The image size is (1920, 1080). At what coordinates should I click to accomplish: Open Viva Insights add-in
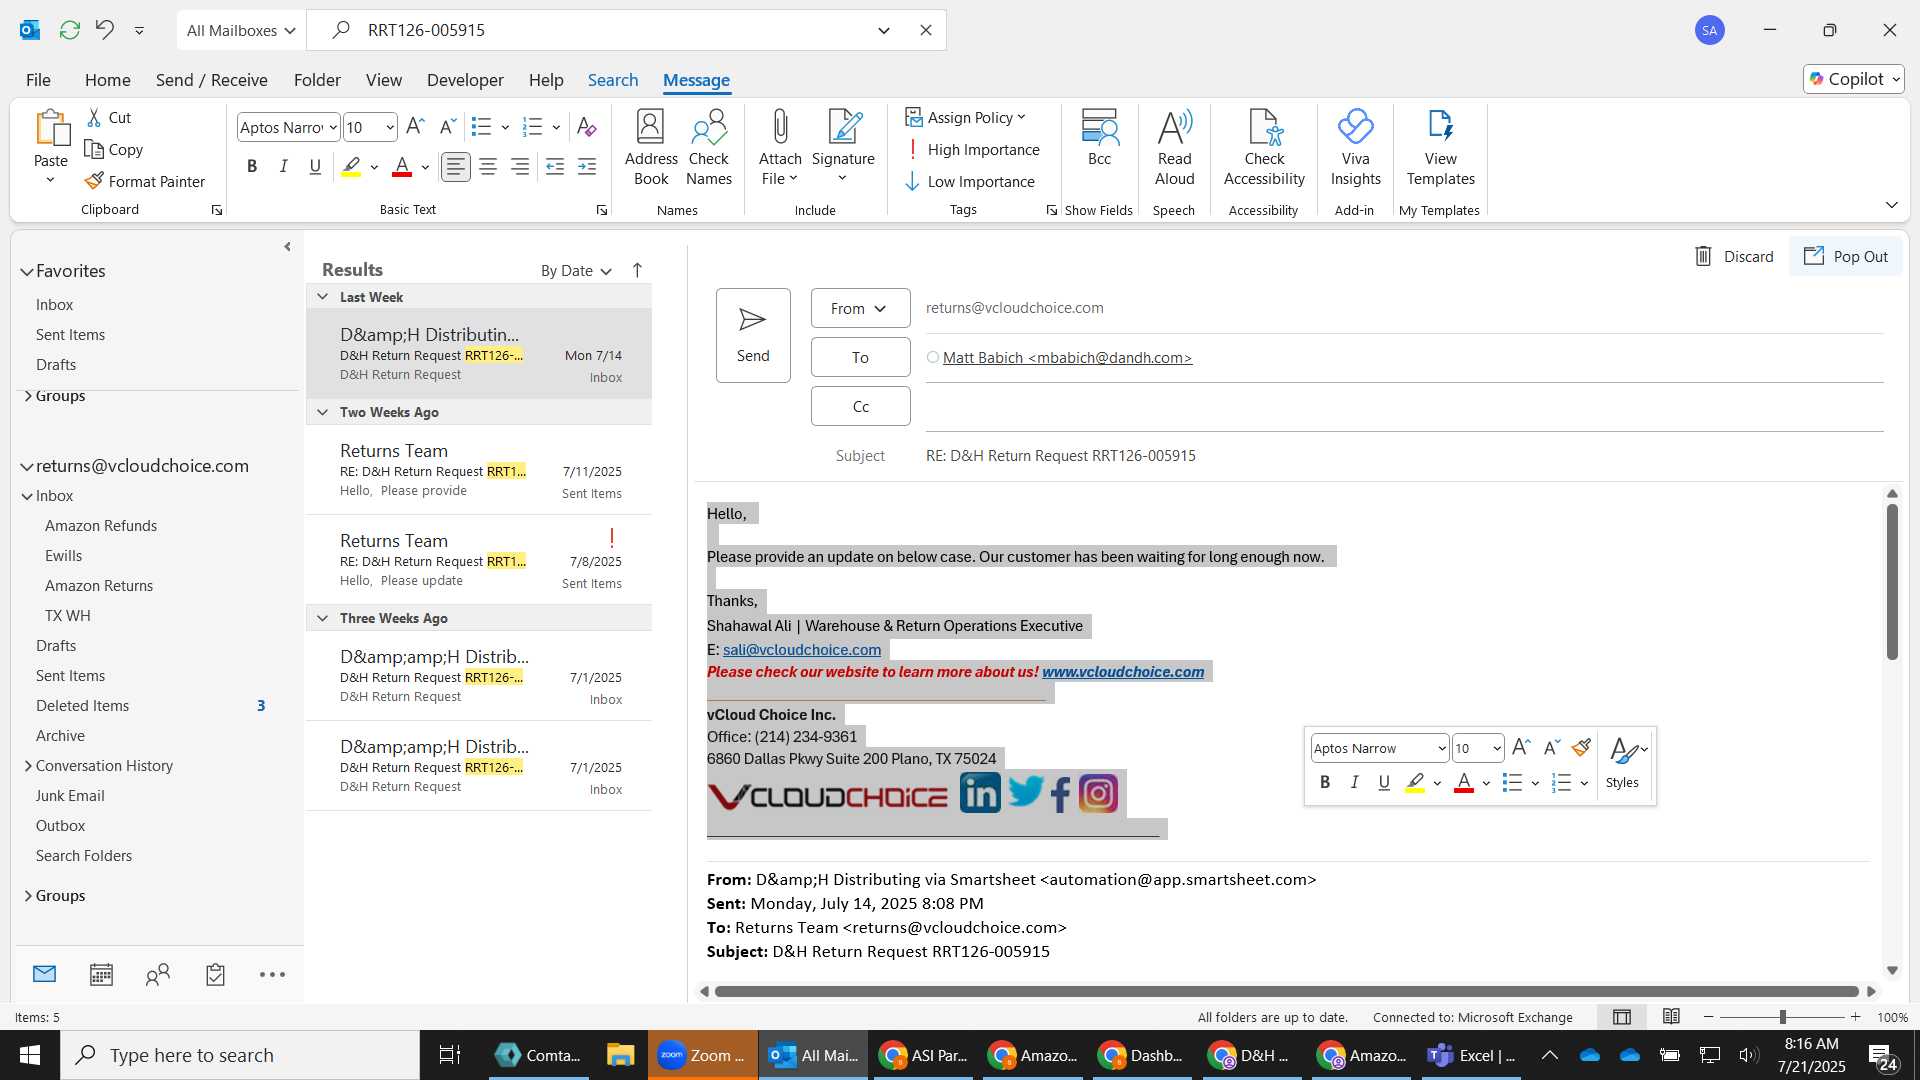tap(1355, 148)
